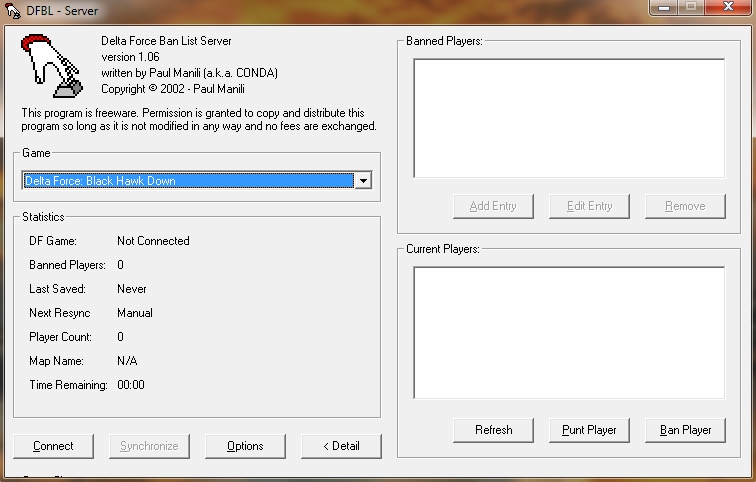Click the 'Never' Last Saved value
This screenshot has height=482, width=756.
click(132, 289)
